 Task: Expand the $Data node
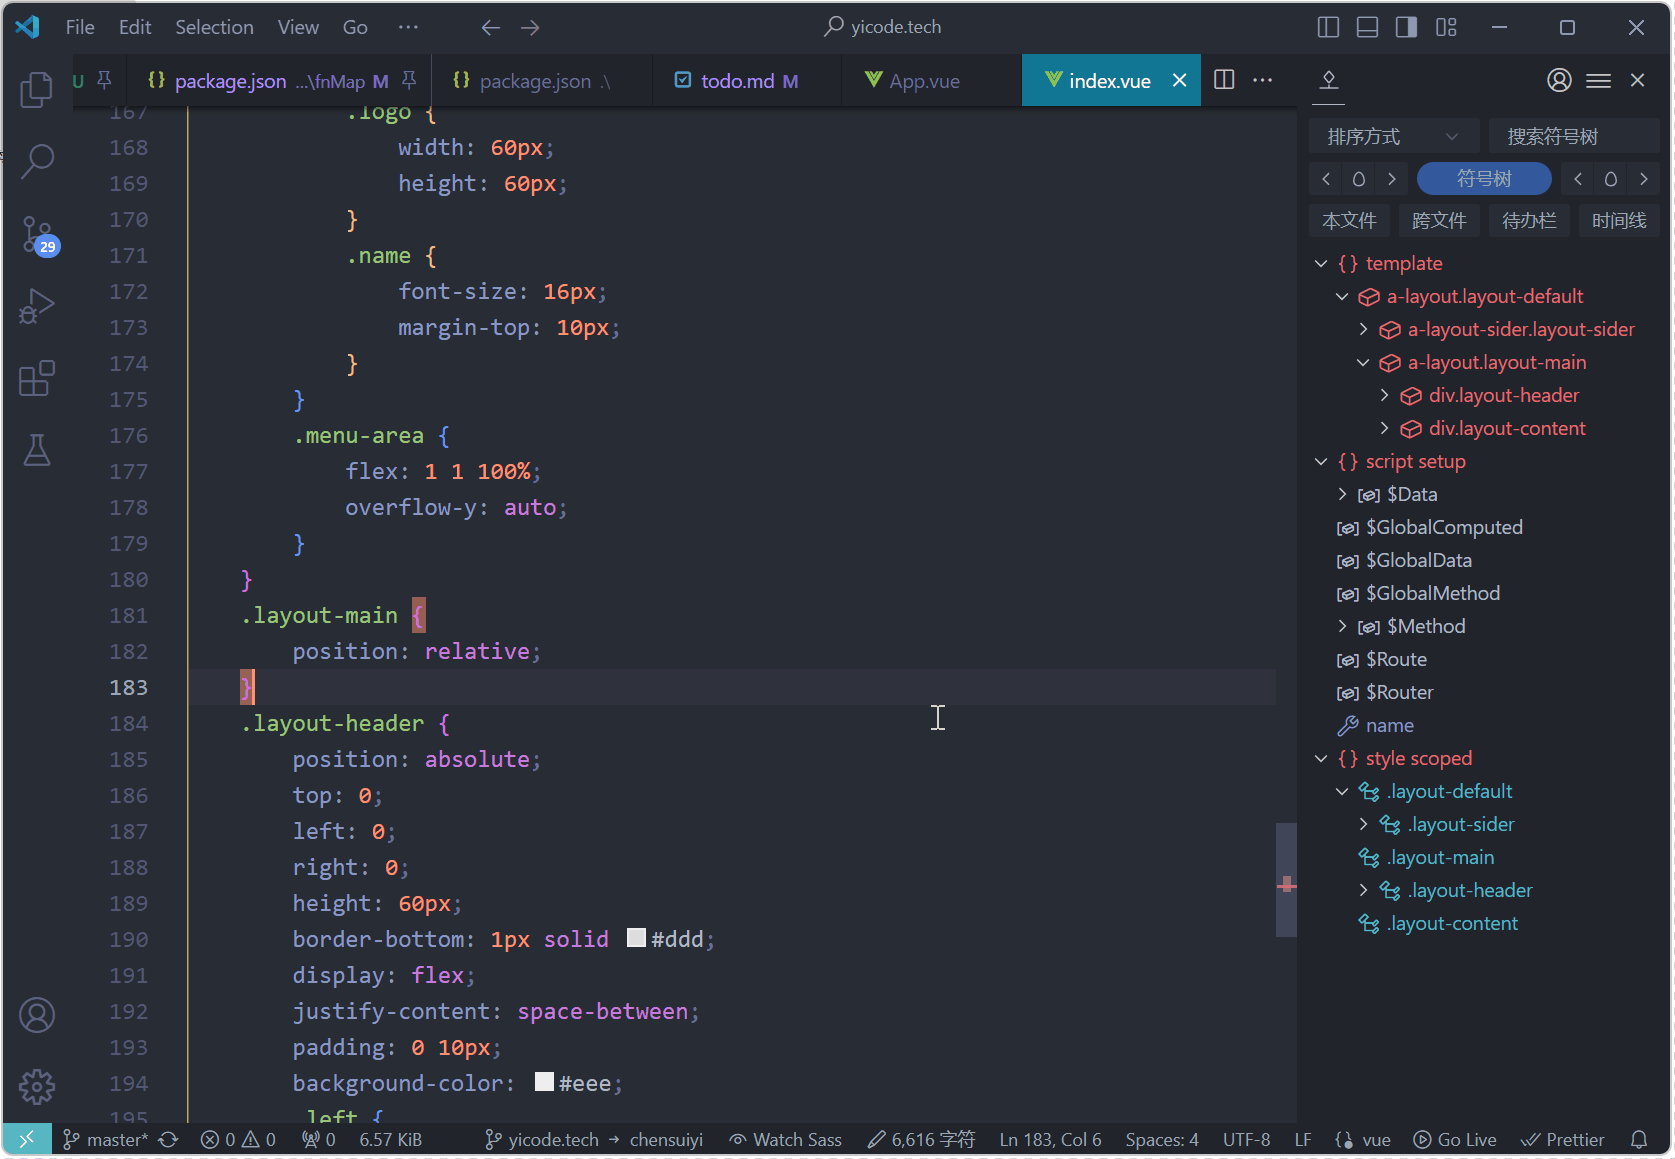1342,495
